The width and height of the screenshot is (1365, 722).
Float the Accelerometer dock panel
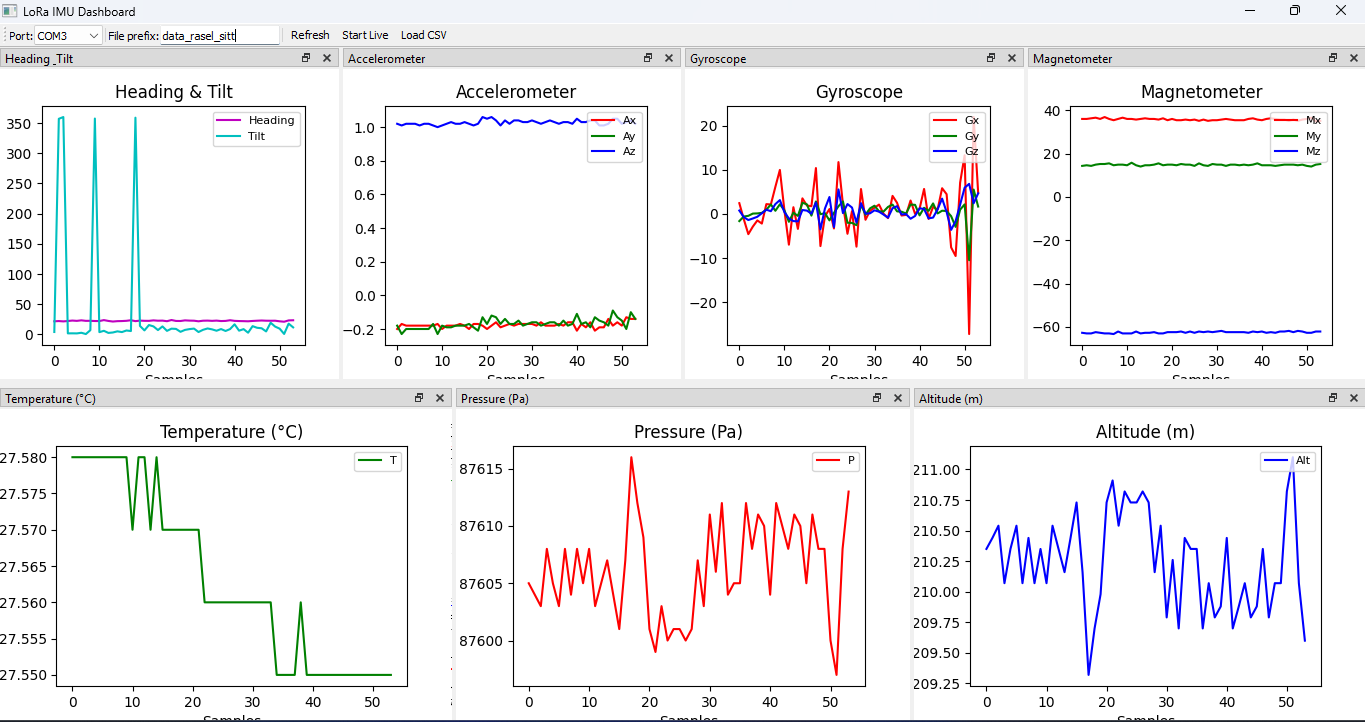648,58
